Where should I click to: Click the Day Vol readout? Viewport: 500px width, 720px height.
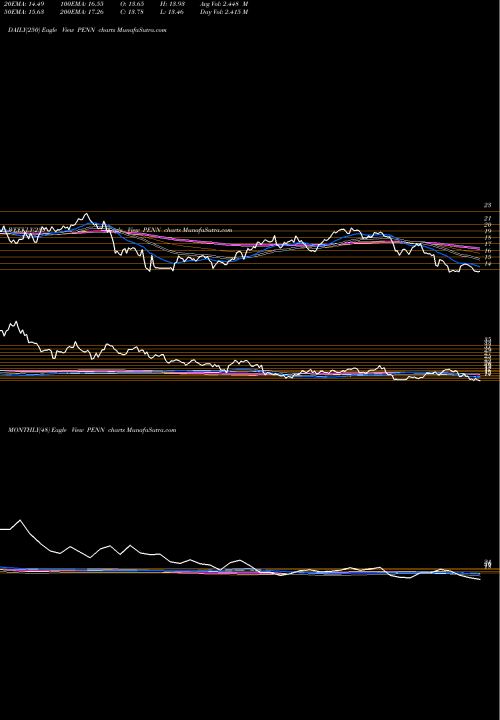coord(224,12)
